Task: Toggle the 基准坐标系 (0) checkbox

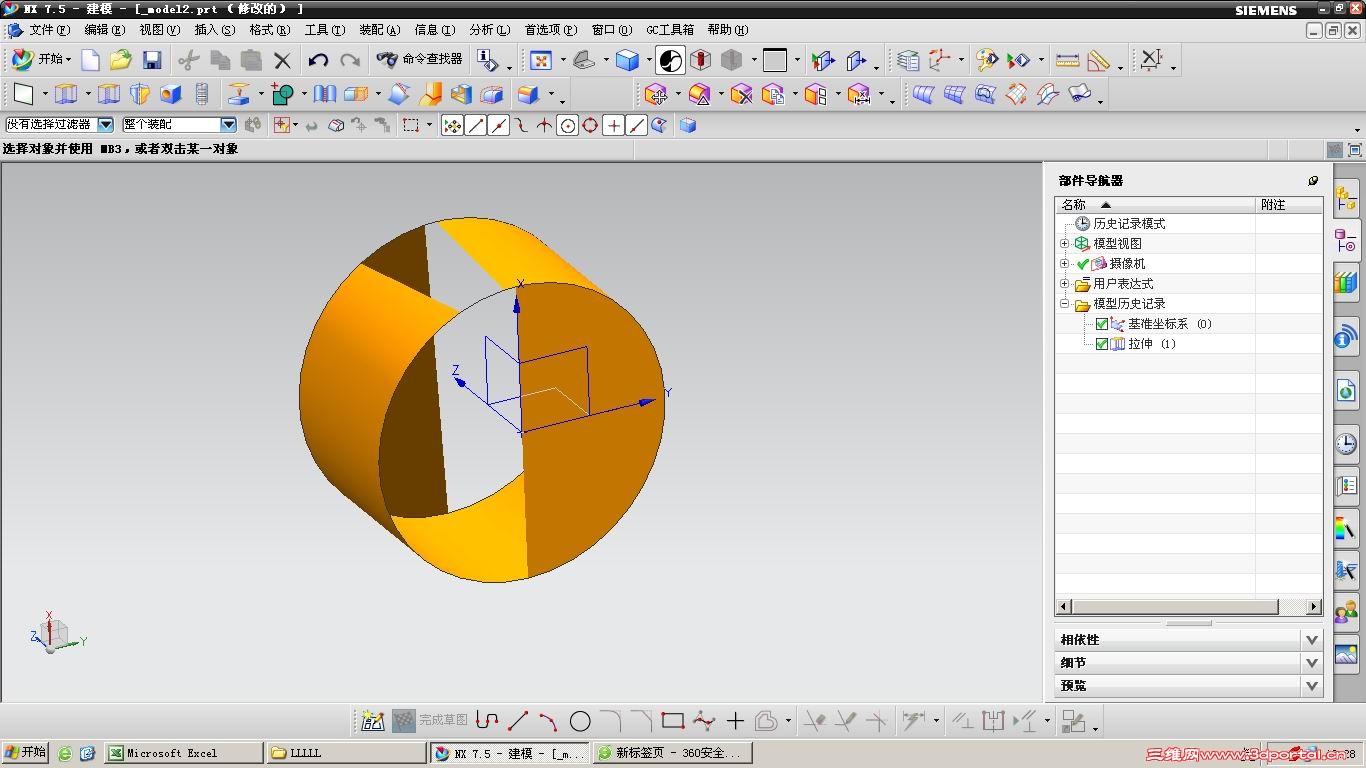Action: click(1102, 324)
